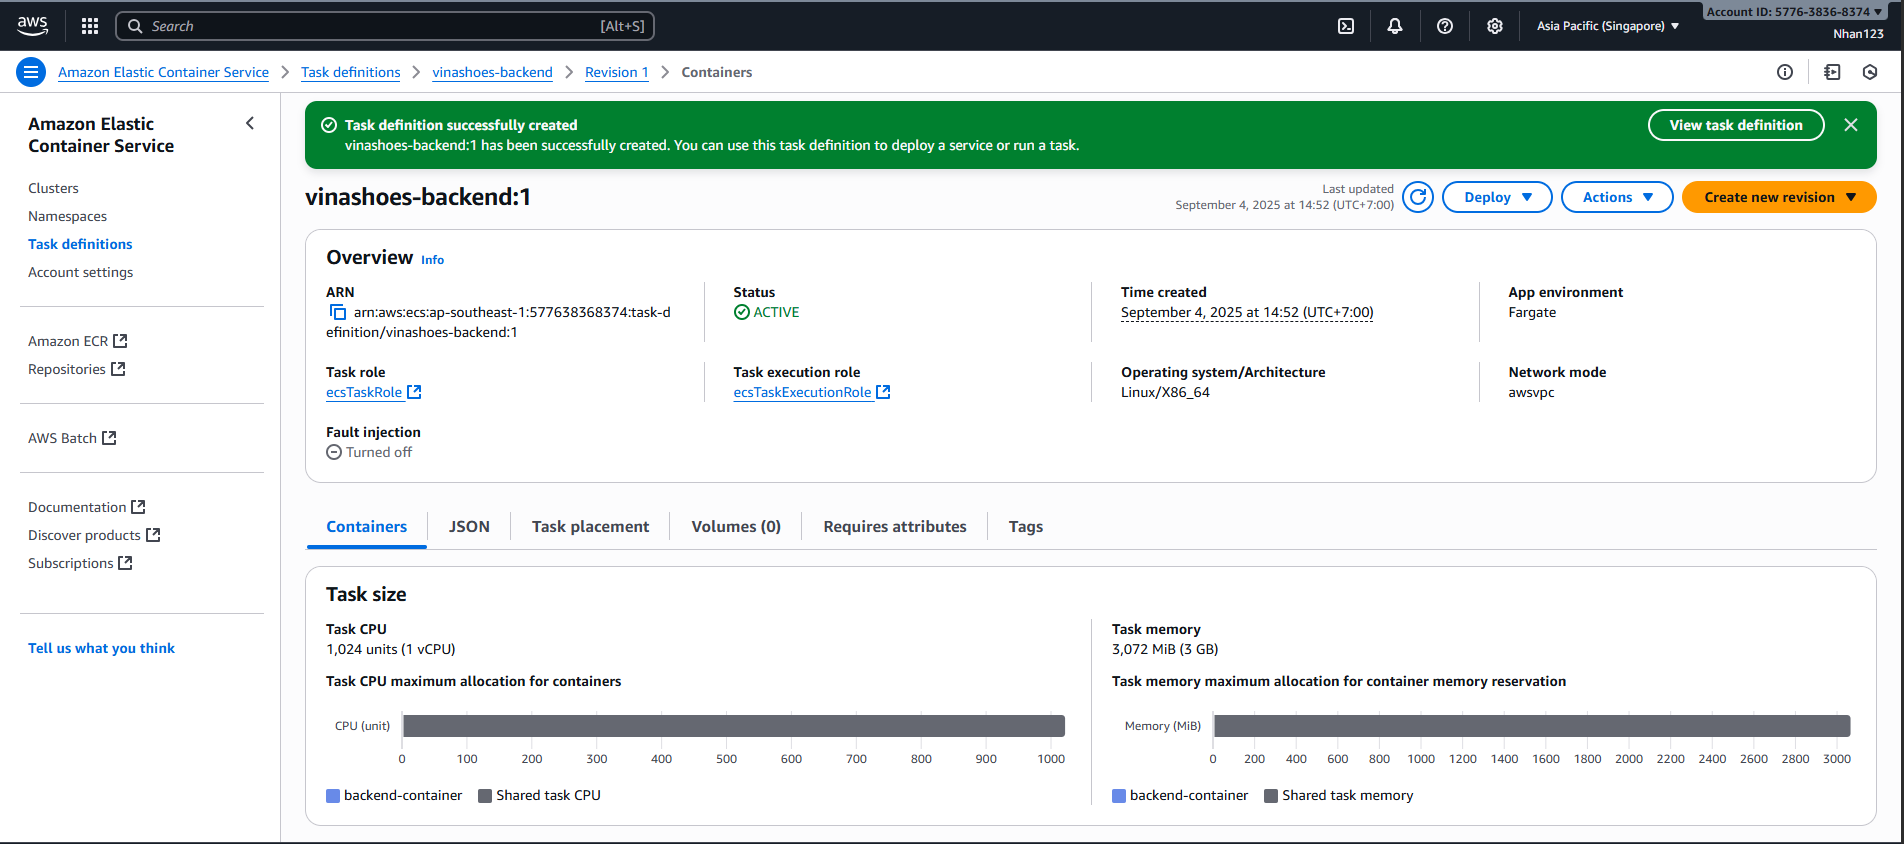The width and height of the screenshot is (1904, 844).
Task: Select Task definitions in sidebar
Action: [80, 244]
